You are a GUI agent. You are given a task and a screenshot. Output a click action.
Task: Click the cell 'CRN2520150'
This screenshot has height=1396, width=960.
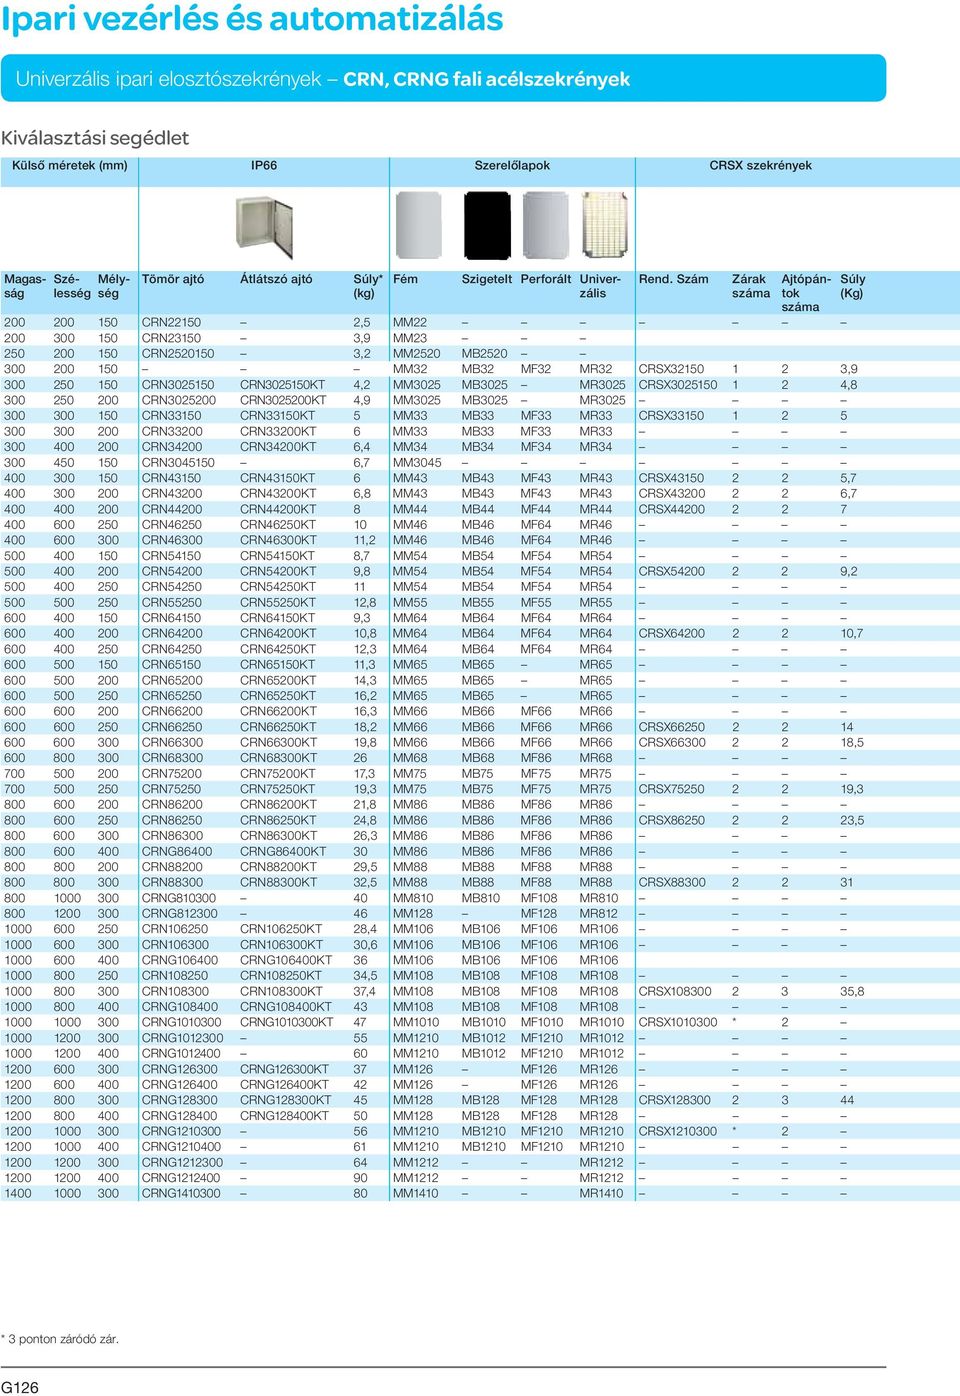(178, 353)
